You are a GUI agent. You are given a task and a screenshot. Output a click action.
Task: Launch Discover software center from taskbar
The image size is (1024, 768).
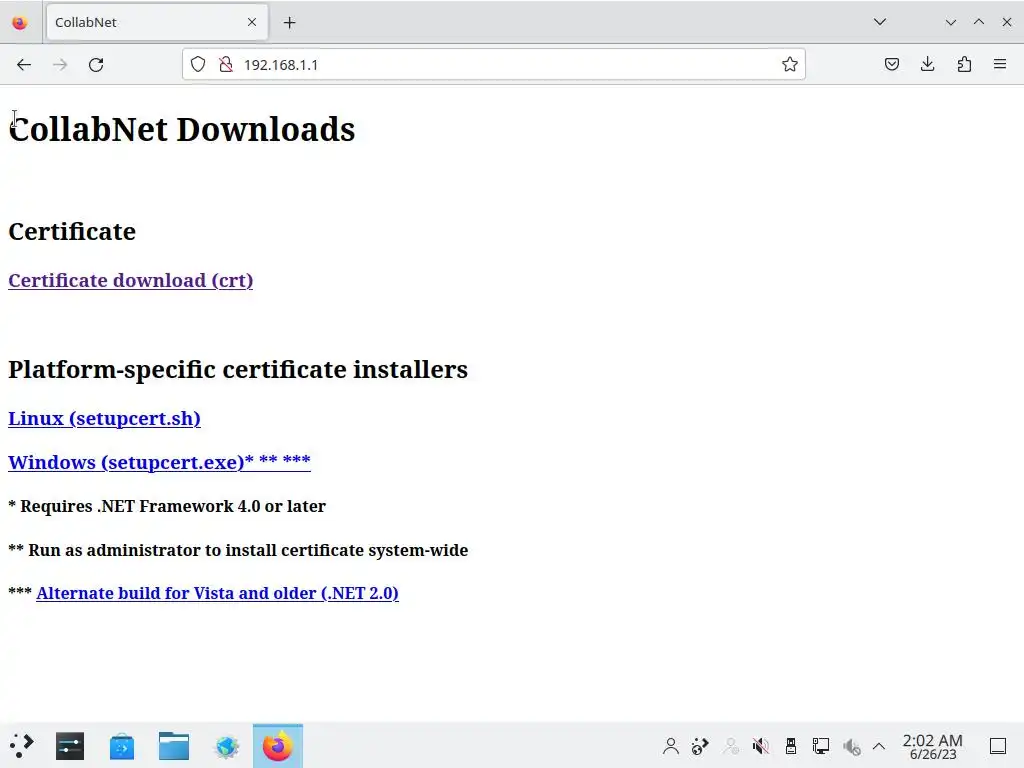pos(122,746)
